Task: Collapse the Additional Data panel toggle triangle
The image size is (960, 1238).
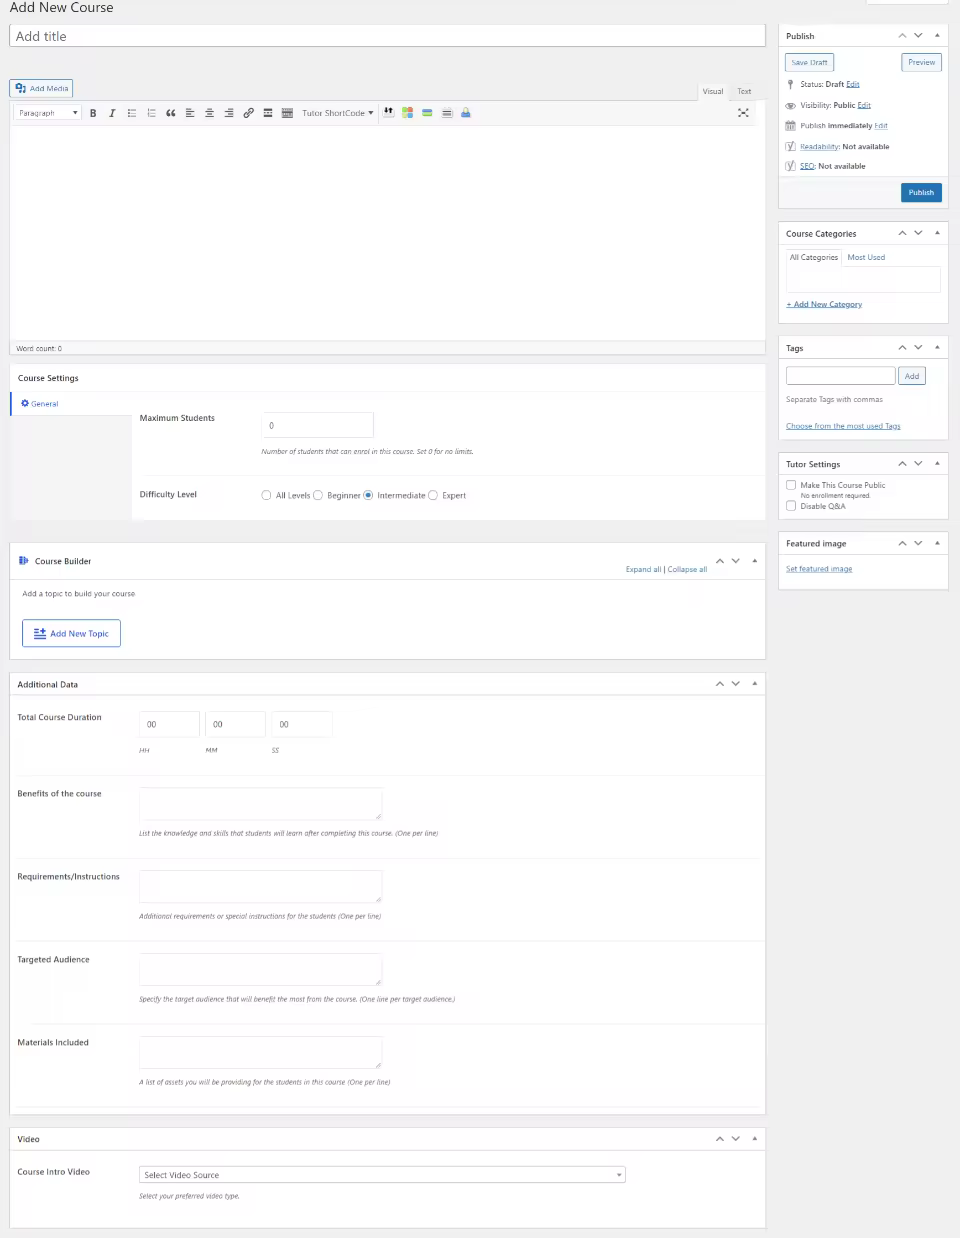Action: click(x=755, y=684)
